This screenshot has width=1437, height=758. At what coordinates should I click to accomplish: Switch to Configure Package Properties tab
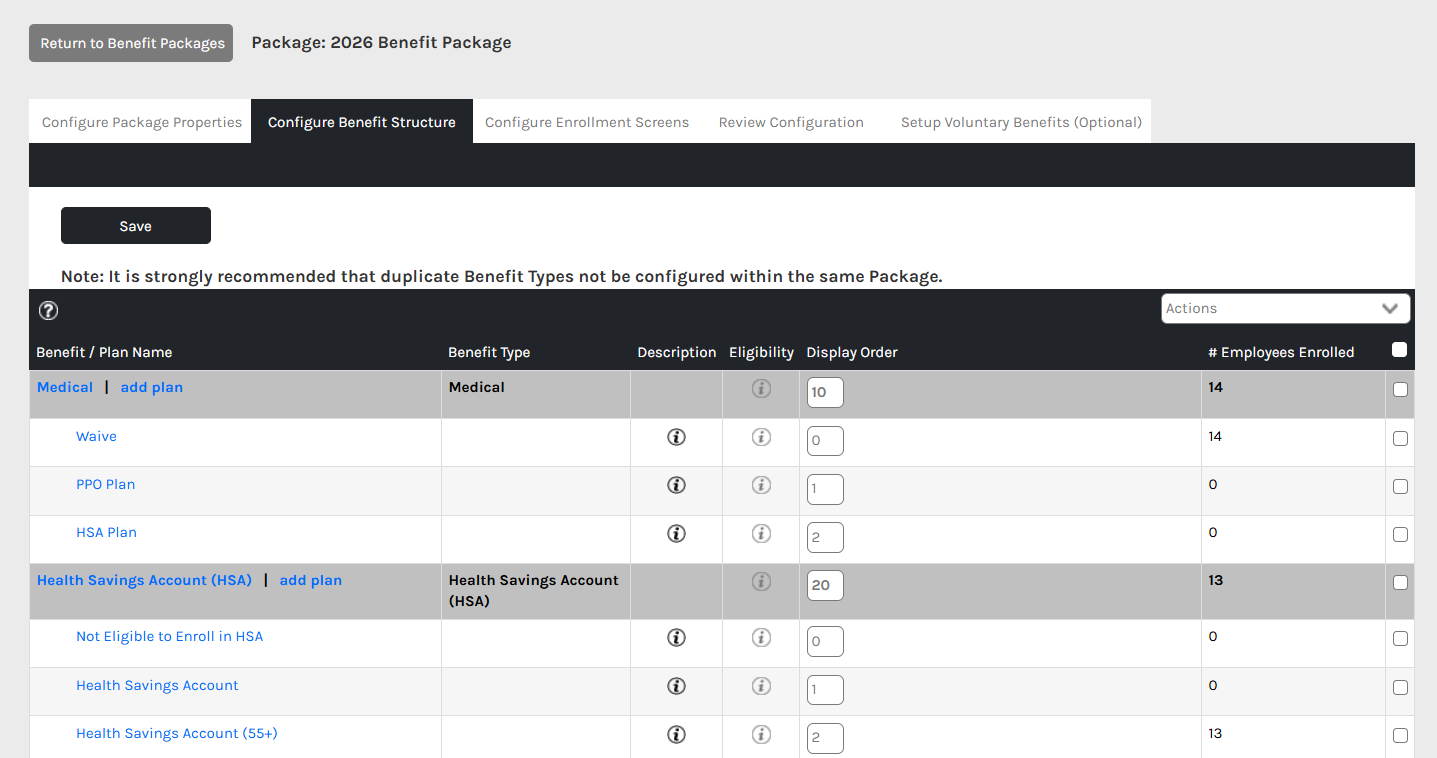141,122
